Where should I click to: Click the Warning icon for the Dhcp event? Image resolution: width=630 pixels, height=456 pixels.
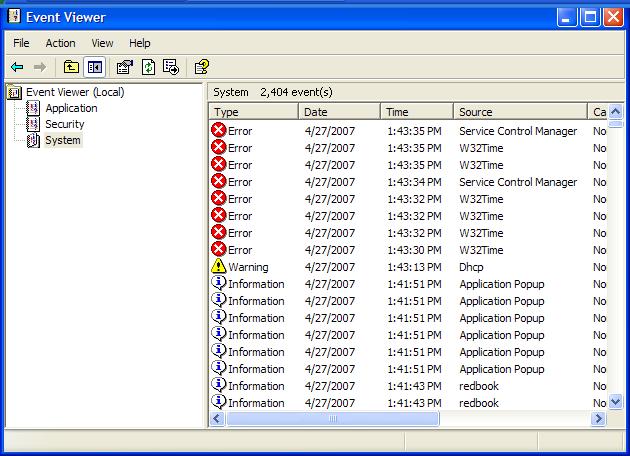pos(219,266)
